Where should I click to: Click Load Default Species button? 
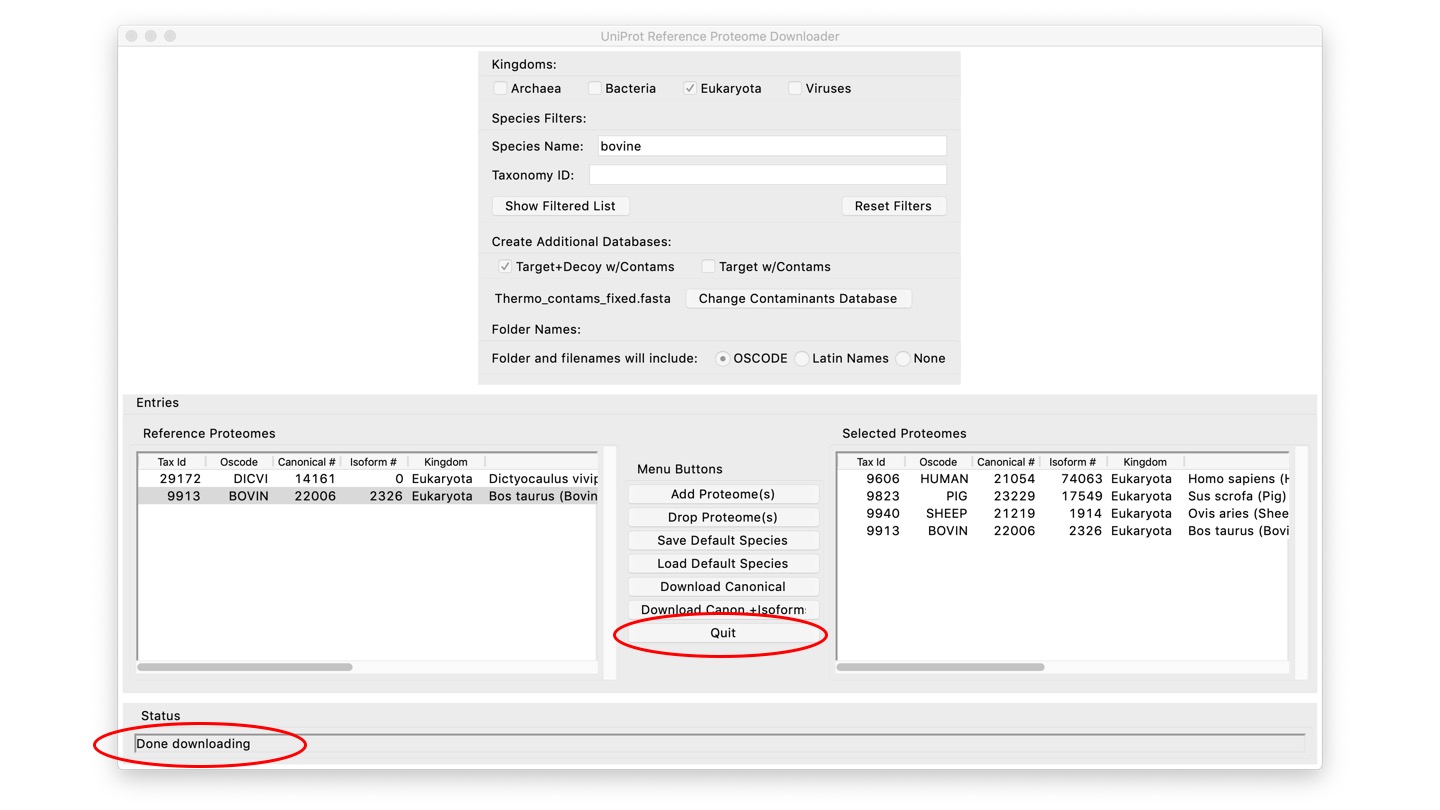[723, 563]
